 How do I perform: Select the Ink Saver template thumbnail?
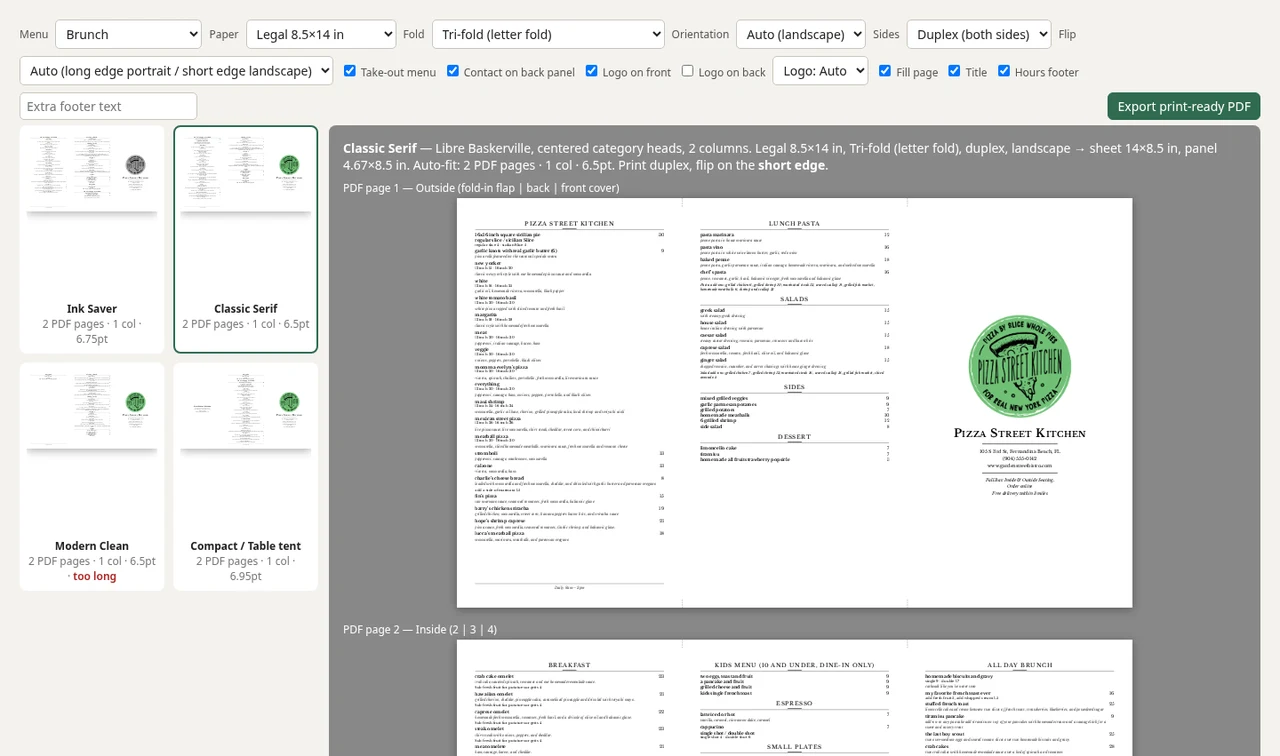[92, 240]
